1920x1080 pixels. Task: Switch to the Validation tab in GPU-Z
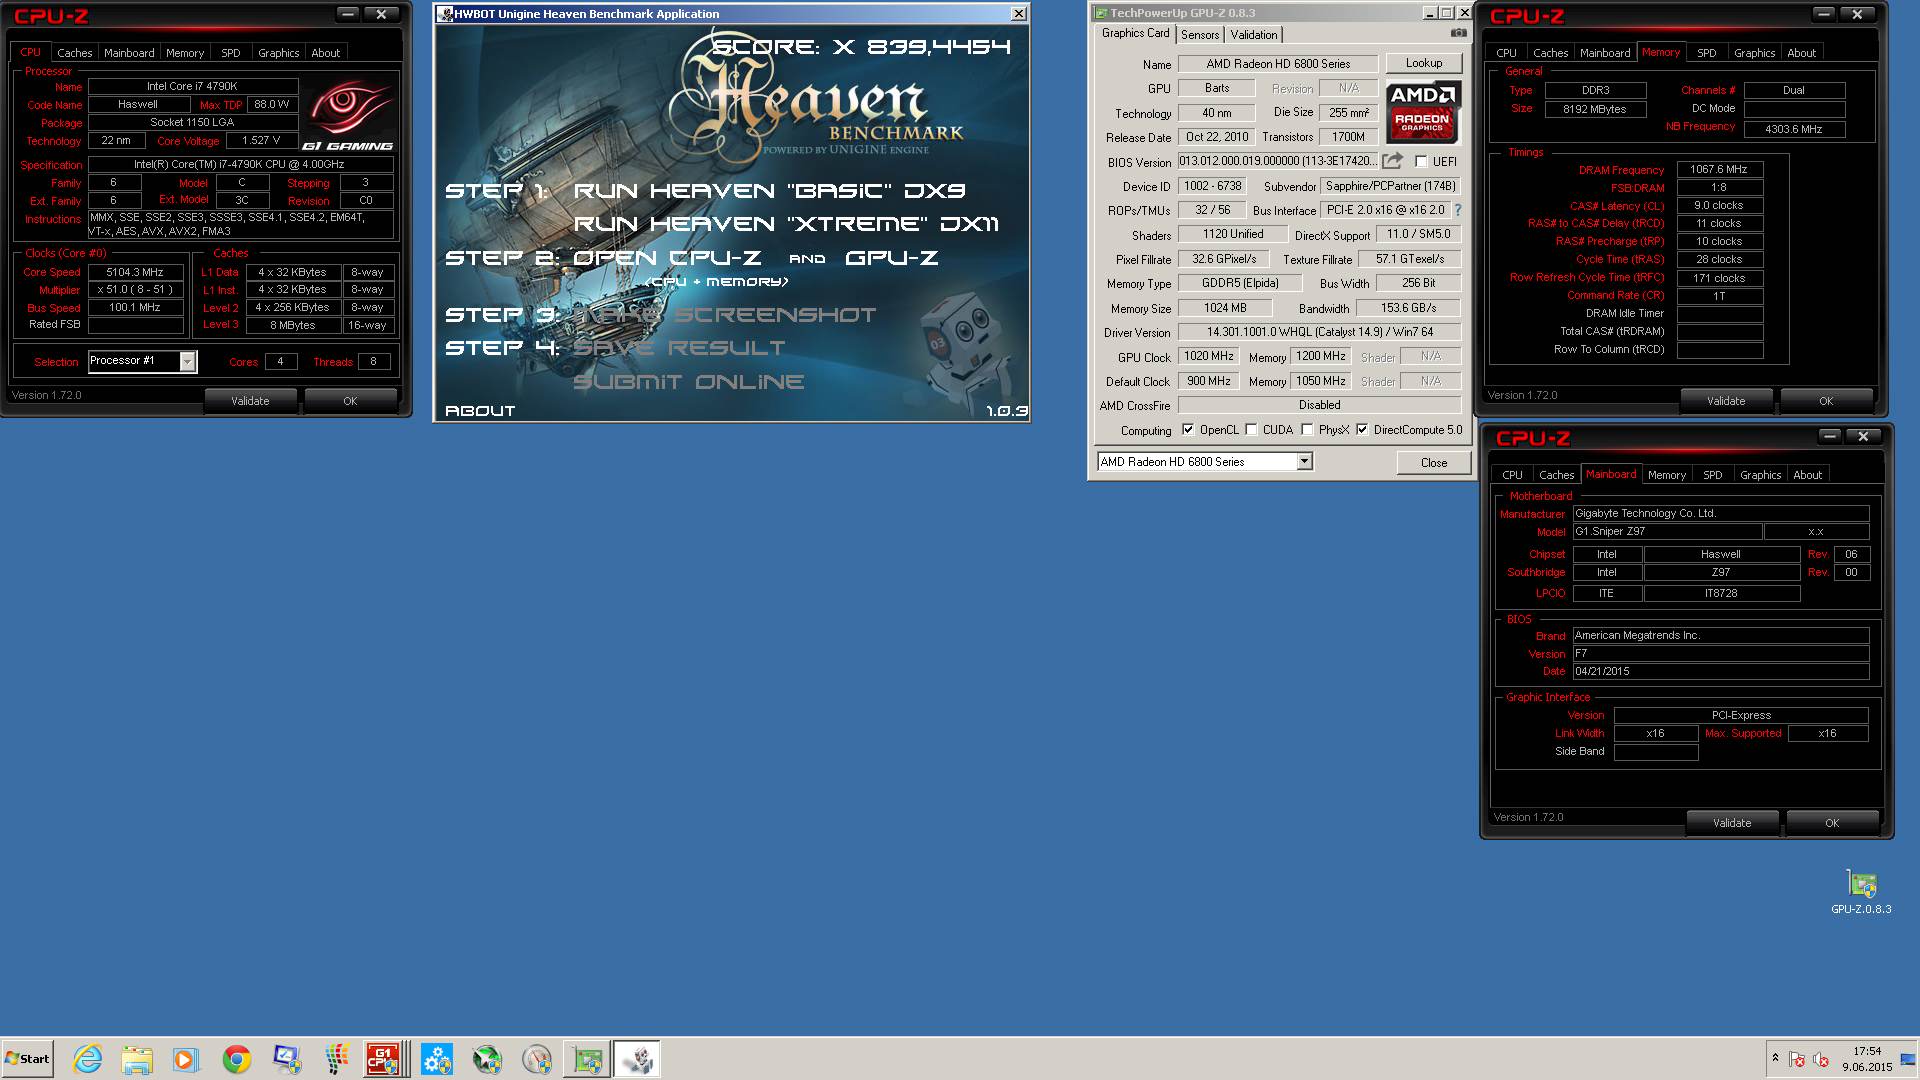(x=1253, y=34)
